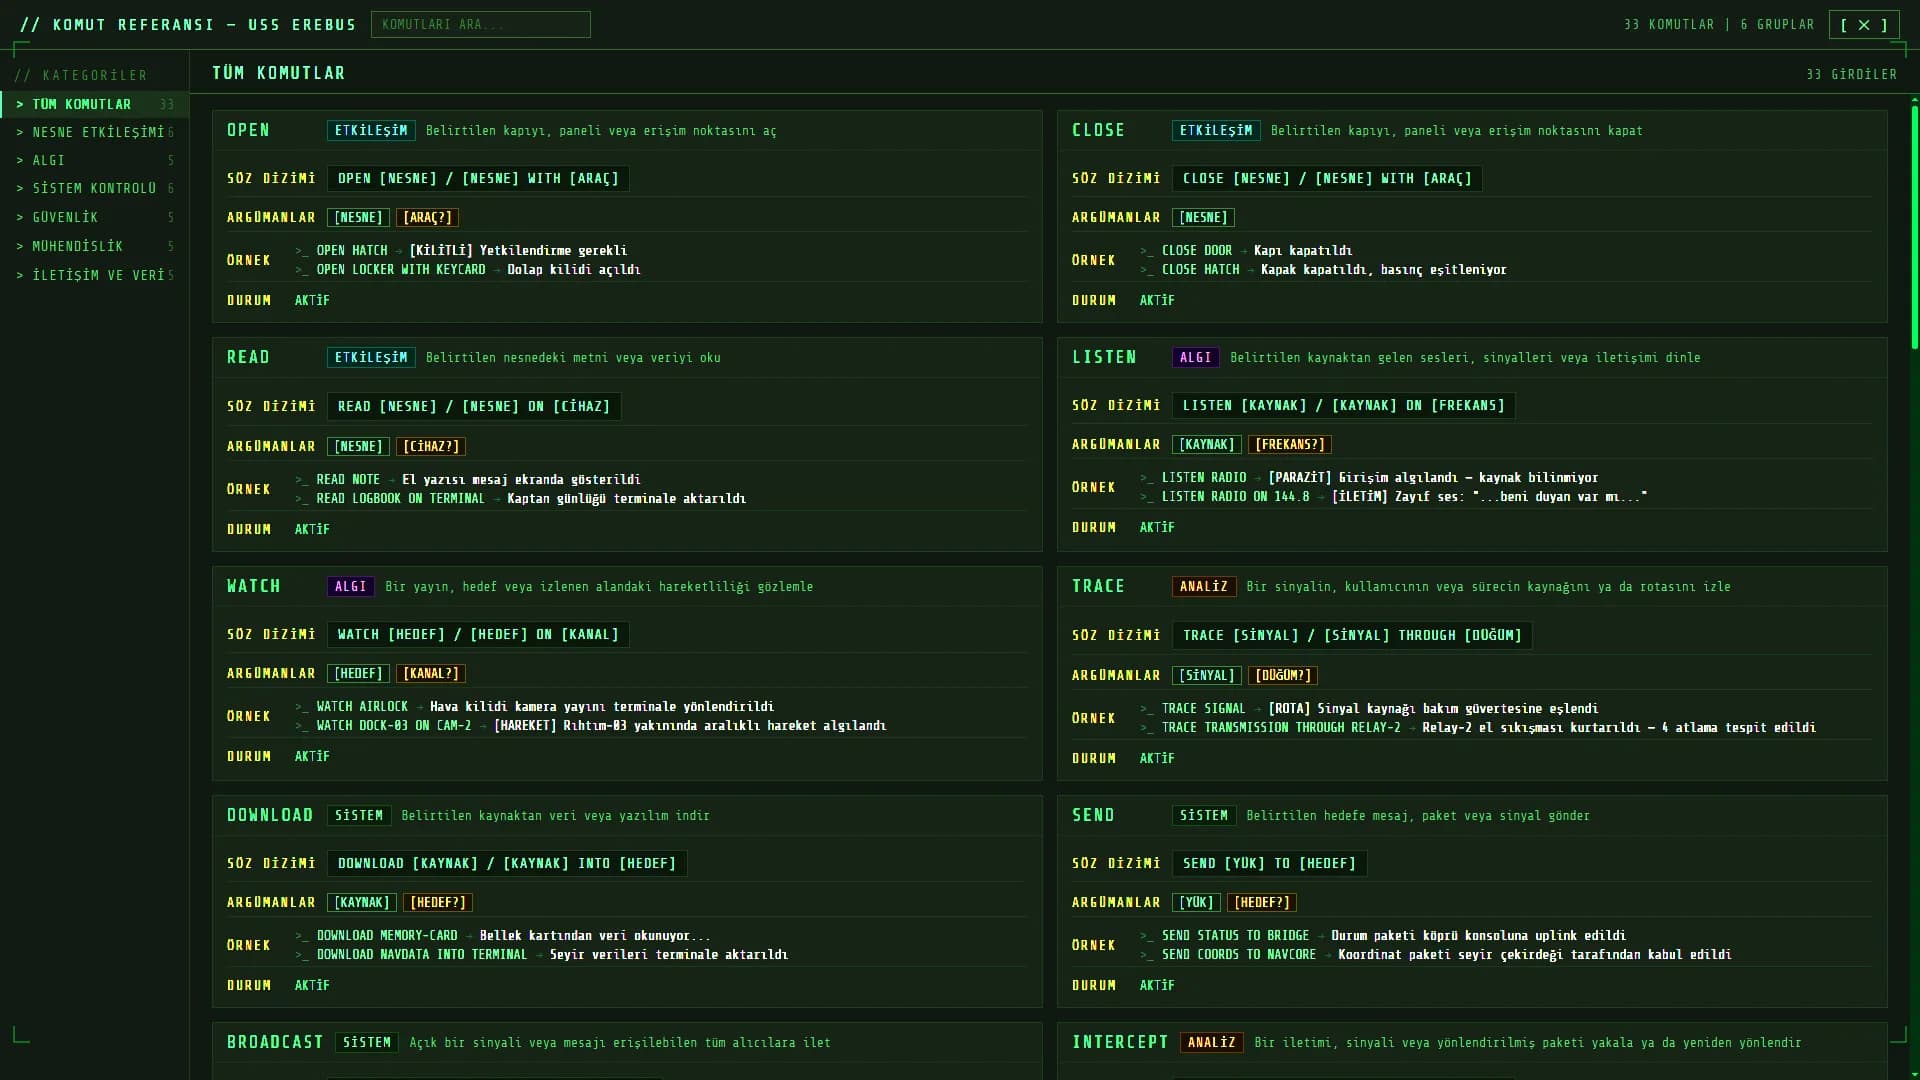Viewport: 1920px width, 1080px height.
Task: Click syntax 'READ [NESNE] / [NESNE] ON [CİHAZ]'
Action: tap(474, 406)
